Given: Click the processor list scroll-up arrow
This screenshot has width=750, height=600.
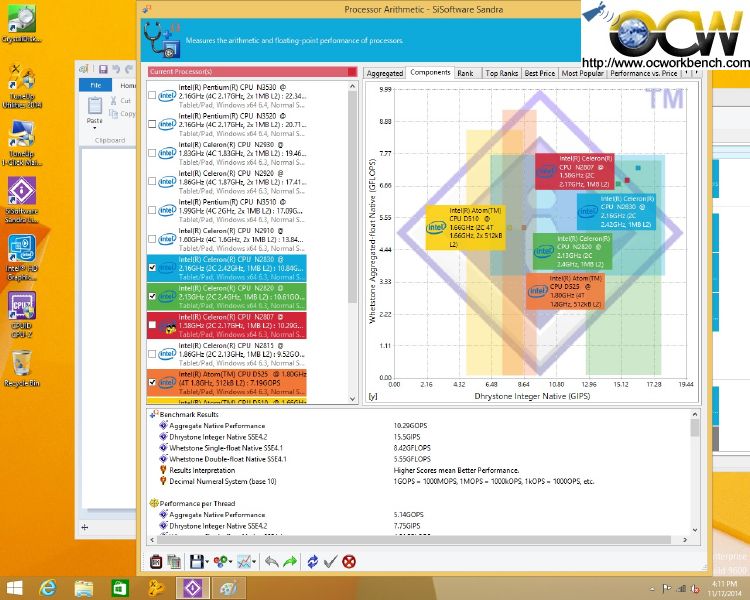Looking at the screenshot, I should 353,86.
